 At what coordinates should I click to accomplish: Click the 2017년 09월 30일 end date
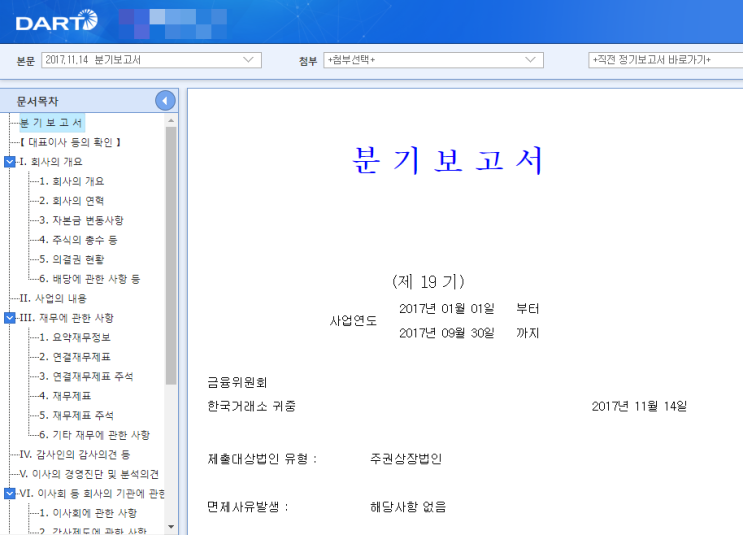coord(446,333)
